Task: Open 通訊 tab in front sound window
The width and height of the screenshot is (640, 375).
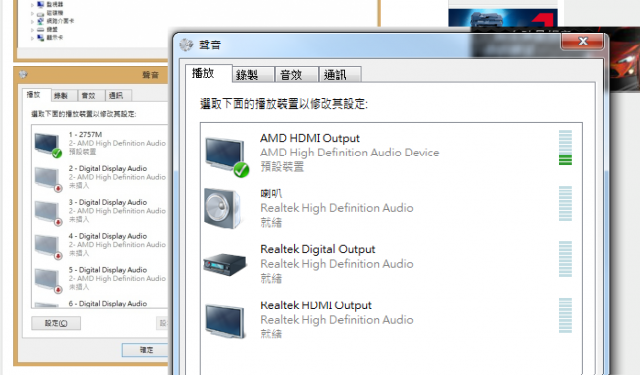Action: 340,75
